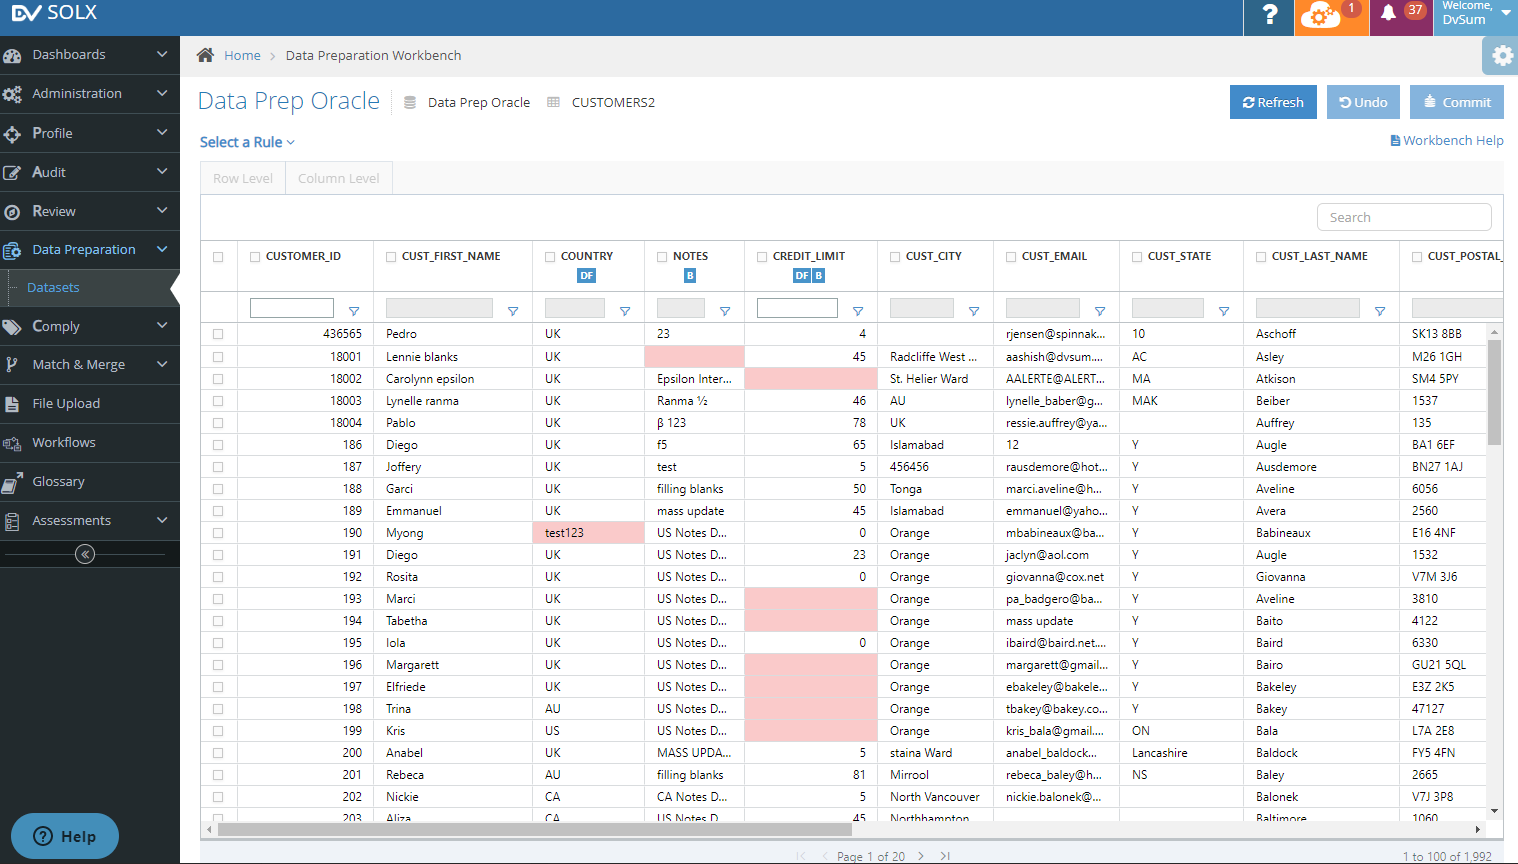
Task: Click the Refresh button
Action: (1273, 102)
